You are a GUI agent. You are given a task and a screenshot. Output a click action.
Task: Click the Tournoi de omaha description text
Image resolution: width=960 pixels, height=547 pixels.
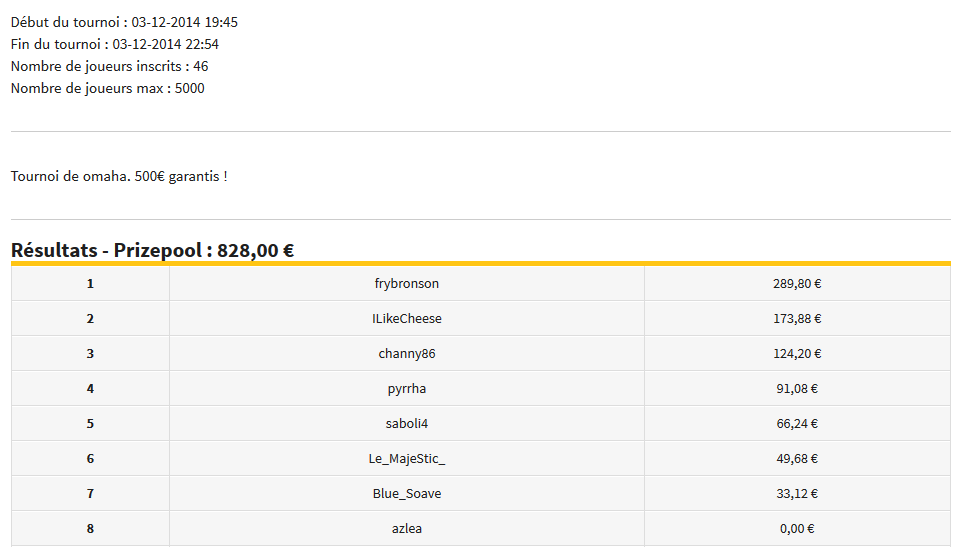(x=119, y=176)
